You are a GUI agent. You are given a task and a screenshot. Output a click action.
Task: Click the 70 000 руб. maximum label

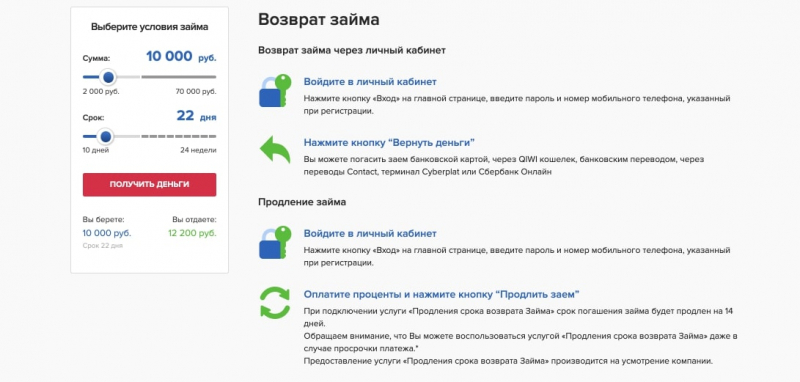click(195, 92)
